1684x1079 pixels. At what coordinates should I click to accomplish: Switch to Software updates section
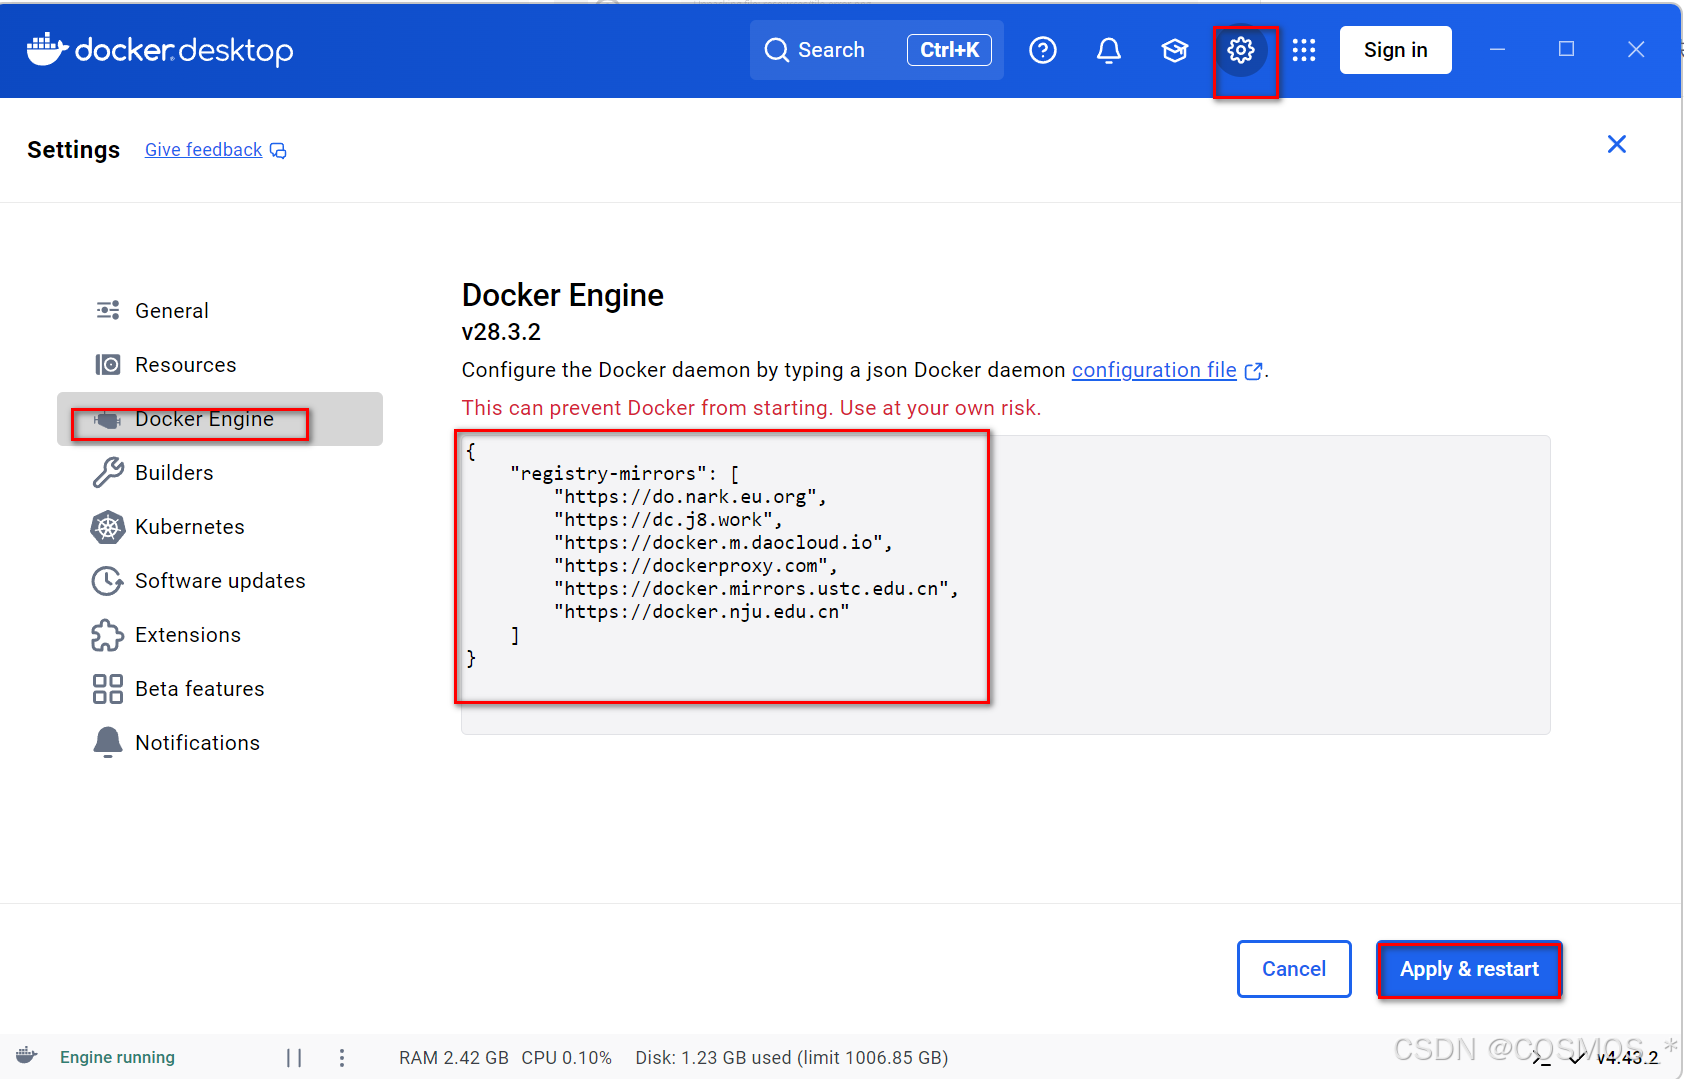click(220, 581)
